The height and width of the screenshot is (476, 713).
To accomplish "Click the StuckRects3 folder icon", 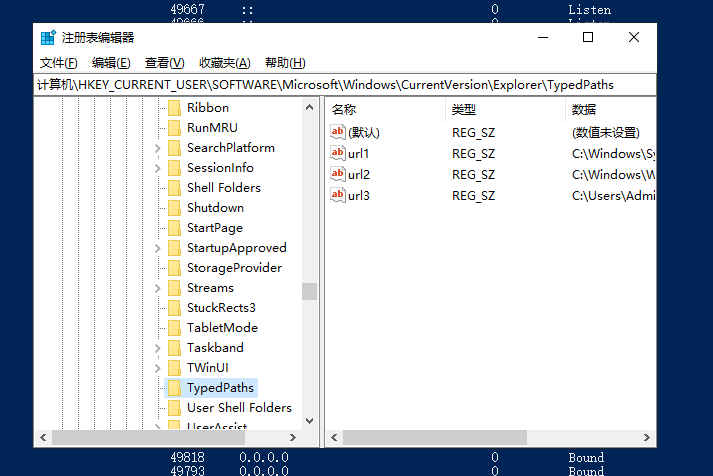I will click(x=175, y=308).
